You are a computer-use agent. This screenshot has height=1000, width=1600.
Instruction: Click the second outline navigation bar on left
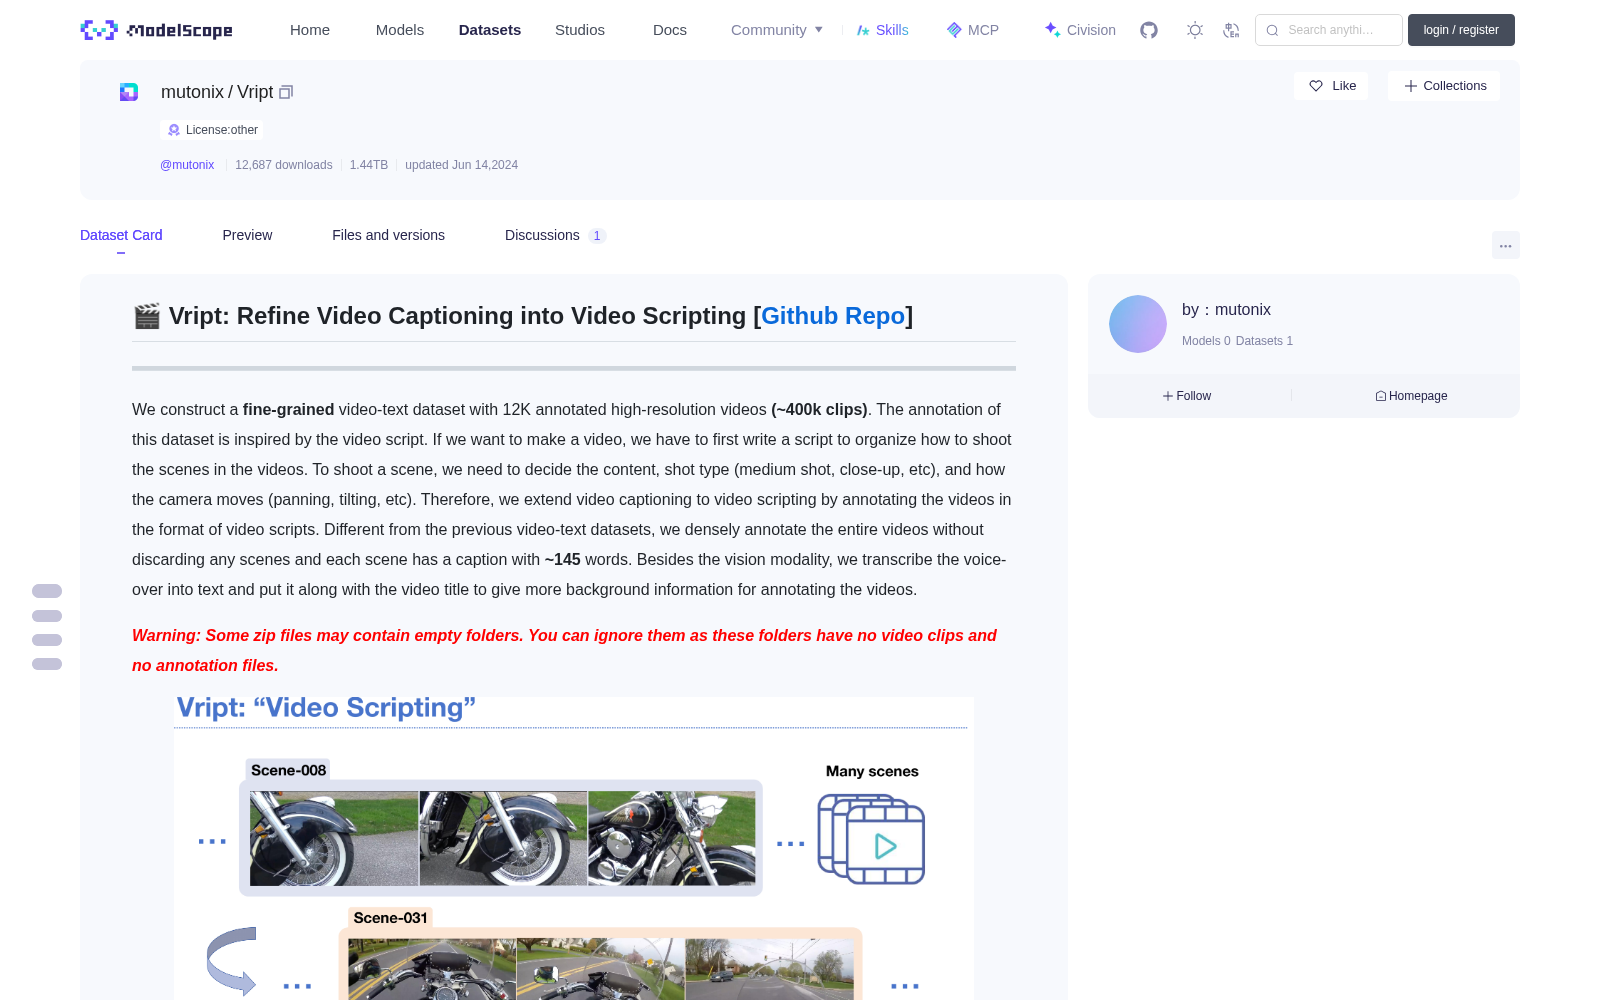pos(47,616)
